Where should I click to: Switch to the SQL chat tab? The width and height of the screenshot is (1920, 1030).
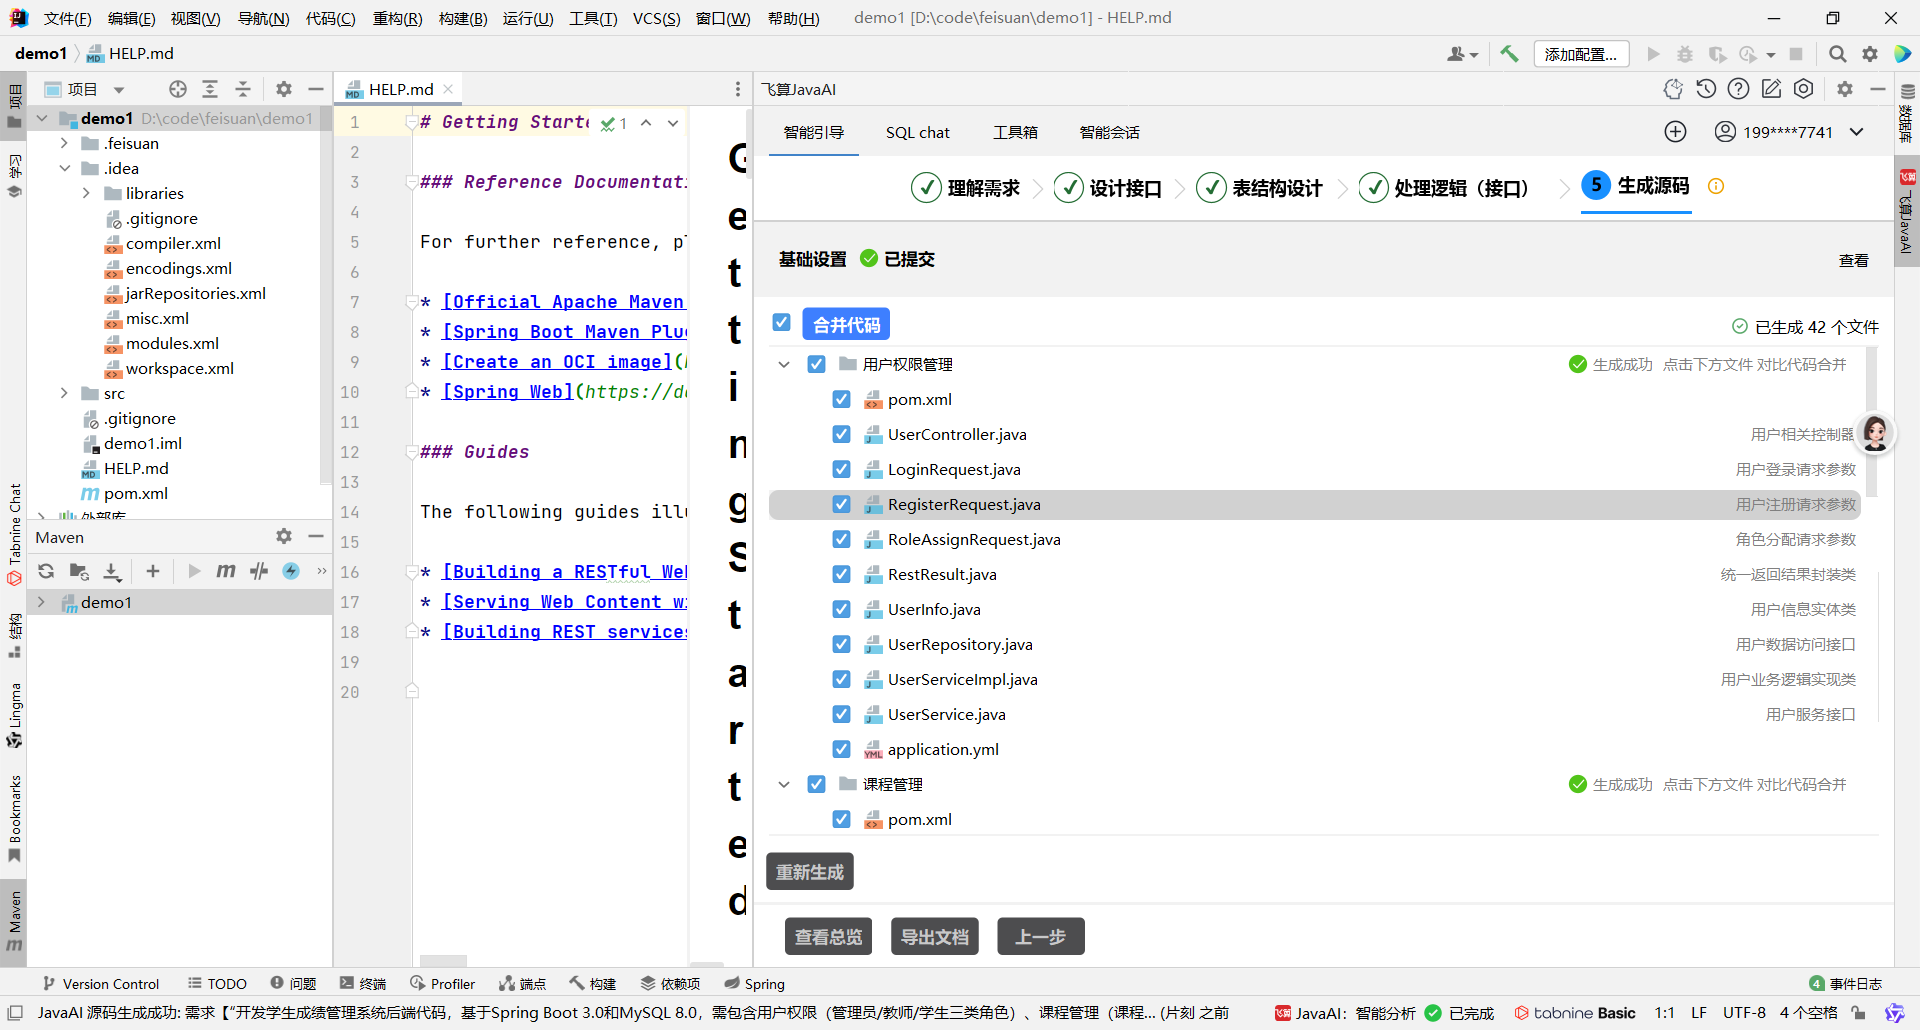[917, 132]
